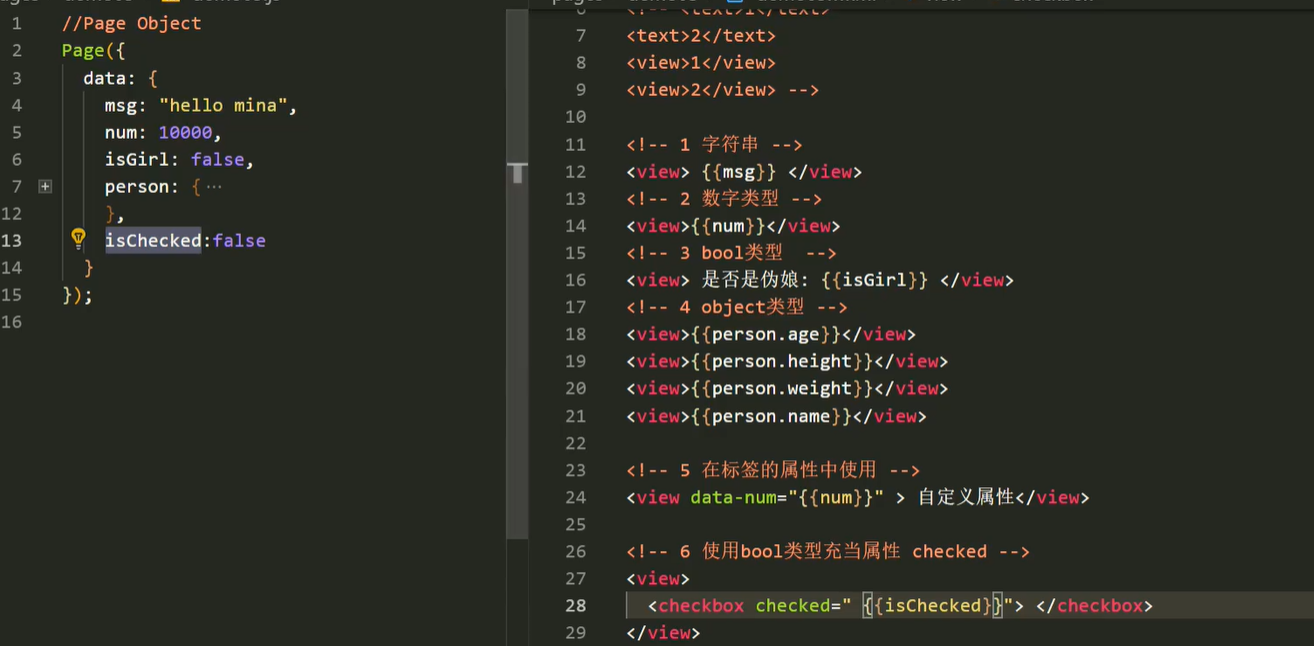
Task: Click line number 10 in the right editor
Action: [x=575, y=117]
